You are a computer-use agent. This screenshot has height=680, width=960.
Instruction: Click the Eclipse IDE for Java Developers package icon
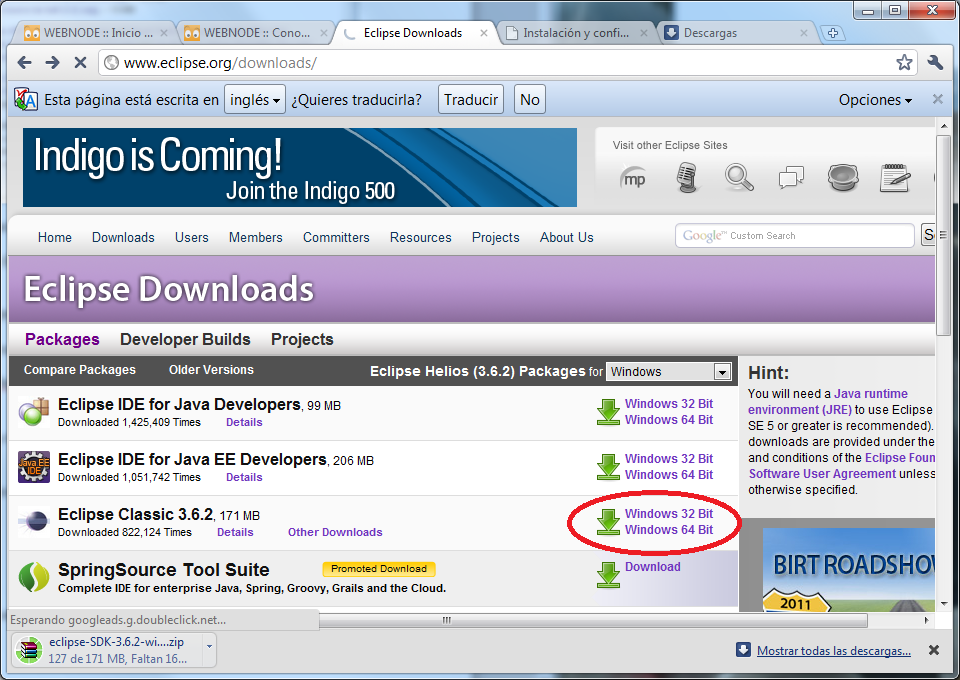point(33,411)
